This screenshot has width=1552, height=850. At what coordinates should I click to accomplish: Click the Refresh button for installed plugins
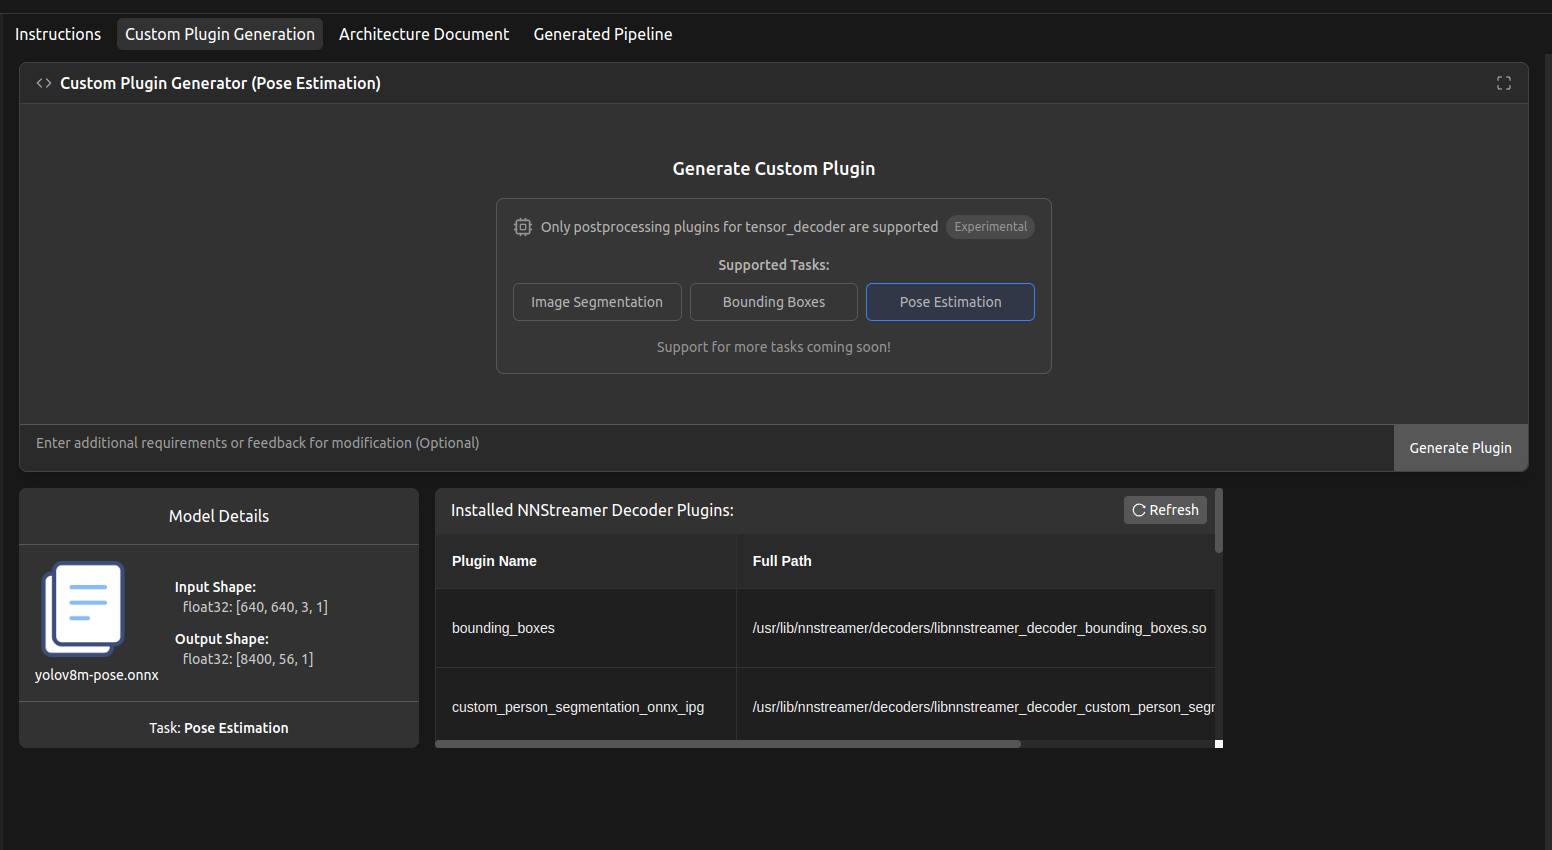pyautogui.click(x=1165, y=510)
